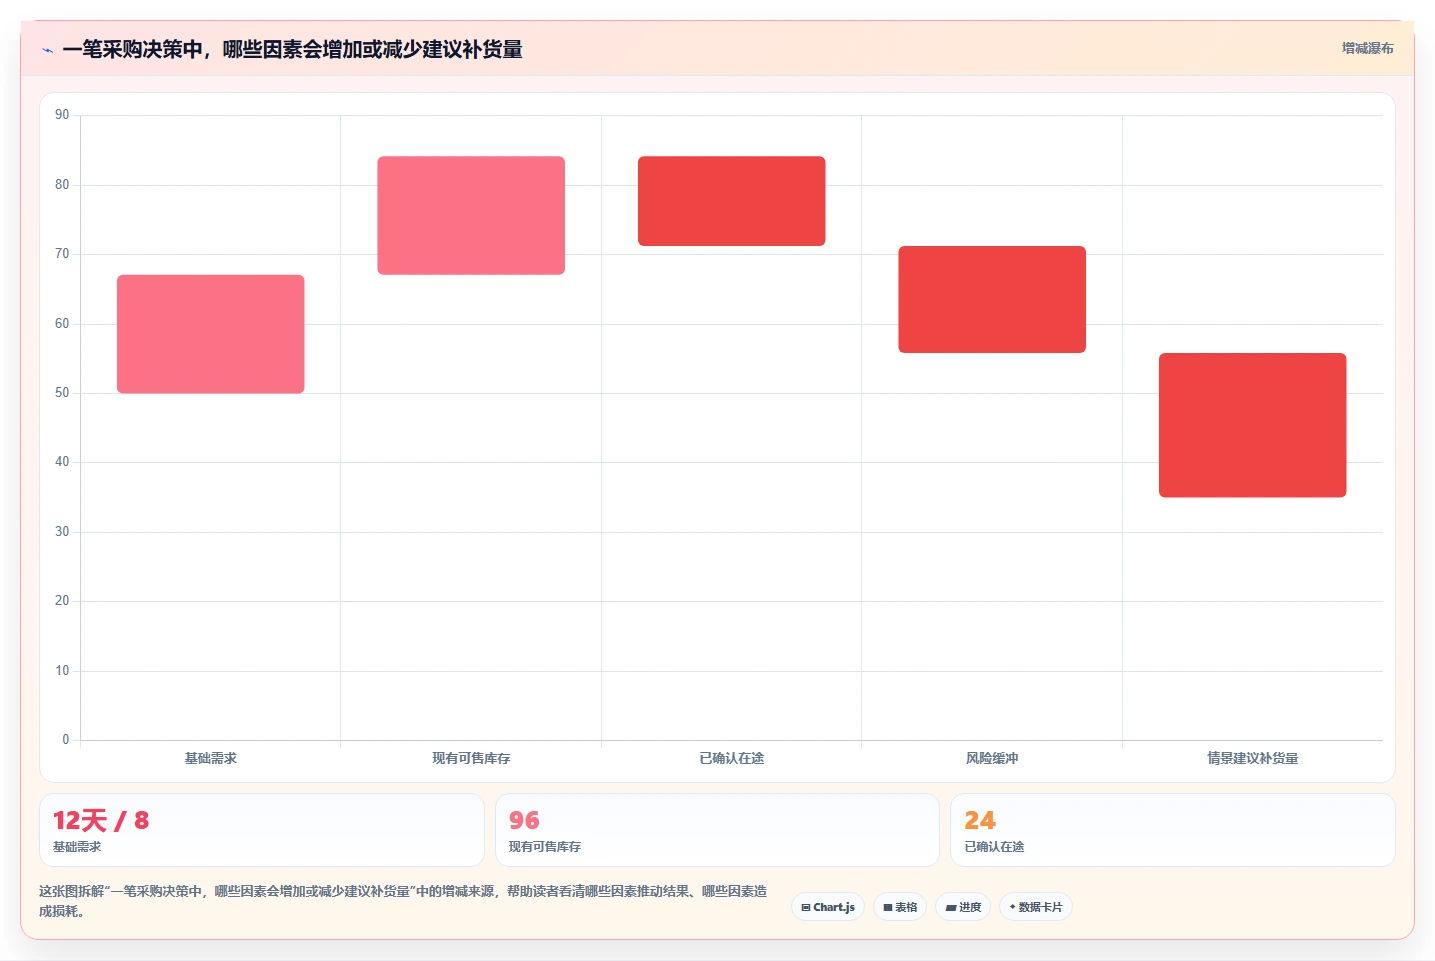Click the 情景建议补货量 x-axis label
This screenshot has height=961, width=1435.
tap(1252, 758)
